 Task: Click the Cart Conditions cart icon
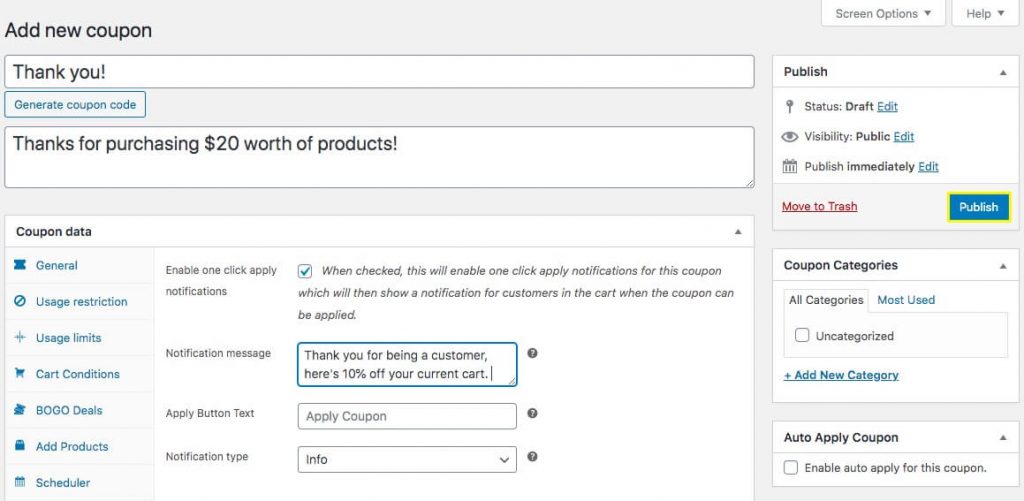point(20,374)
